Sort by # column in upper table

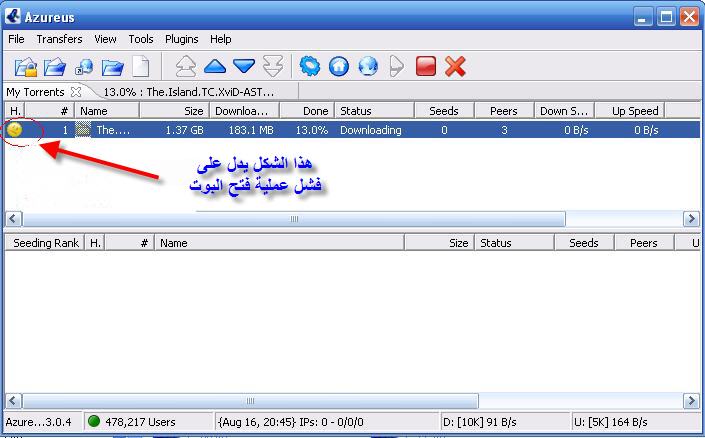click(49, 111)
